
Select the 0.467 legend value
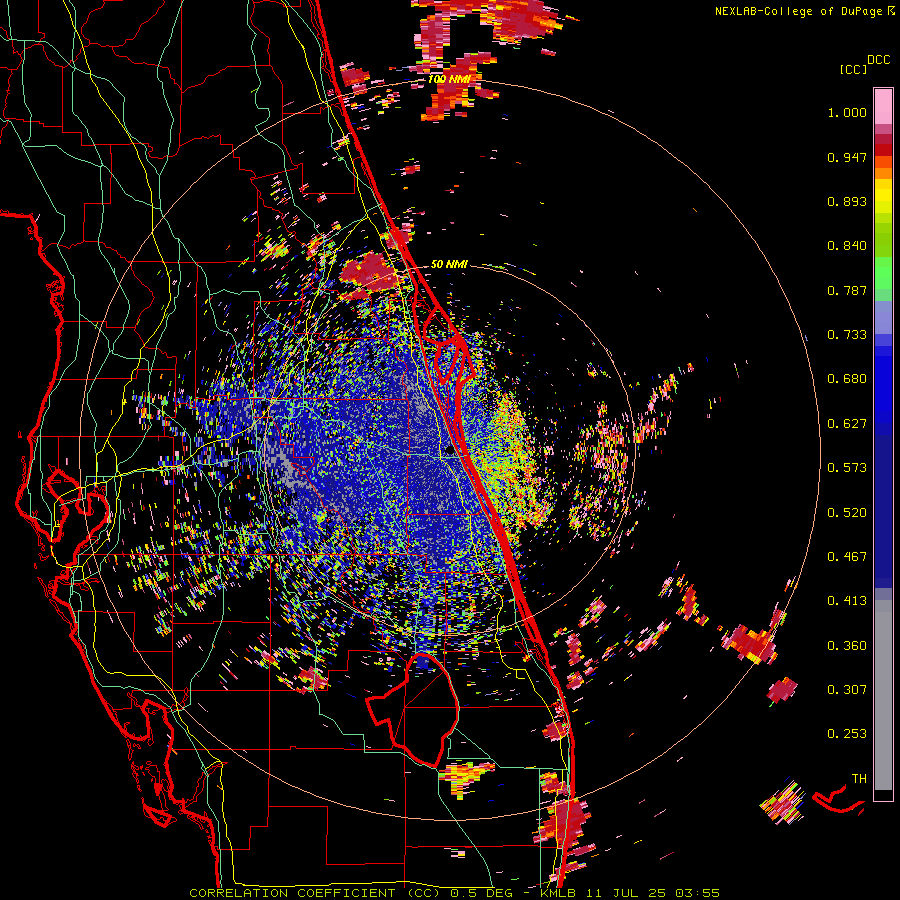coord(847,557)
